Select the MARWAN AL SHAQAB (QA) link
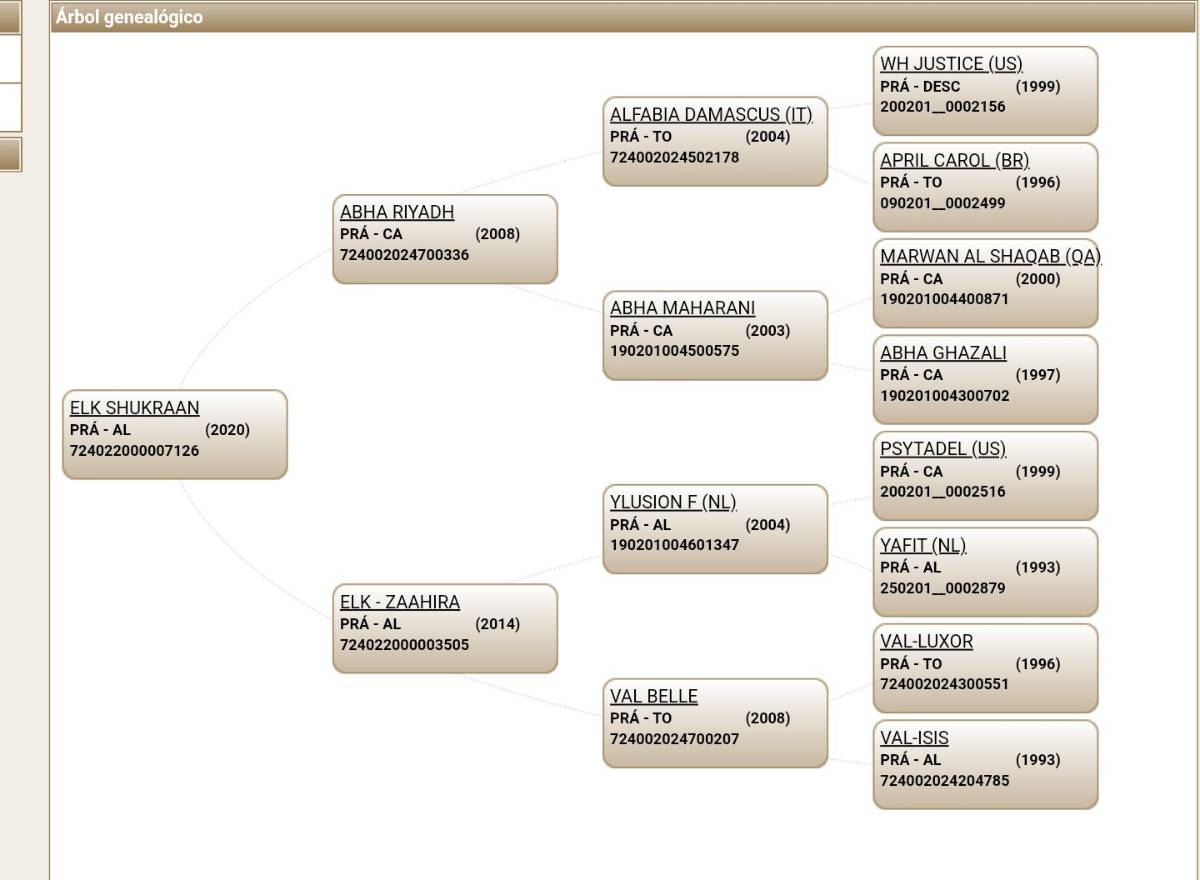This screenshot has height=880, width=1200. 990,256
